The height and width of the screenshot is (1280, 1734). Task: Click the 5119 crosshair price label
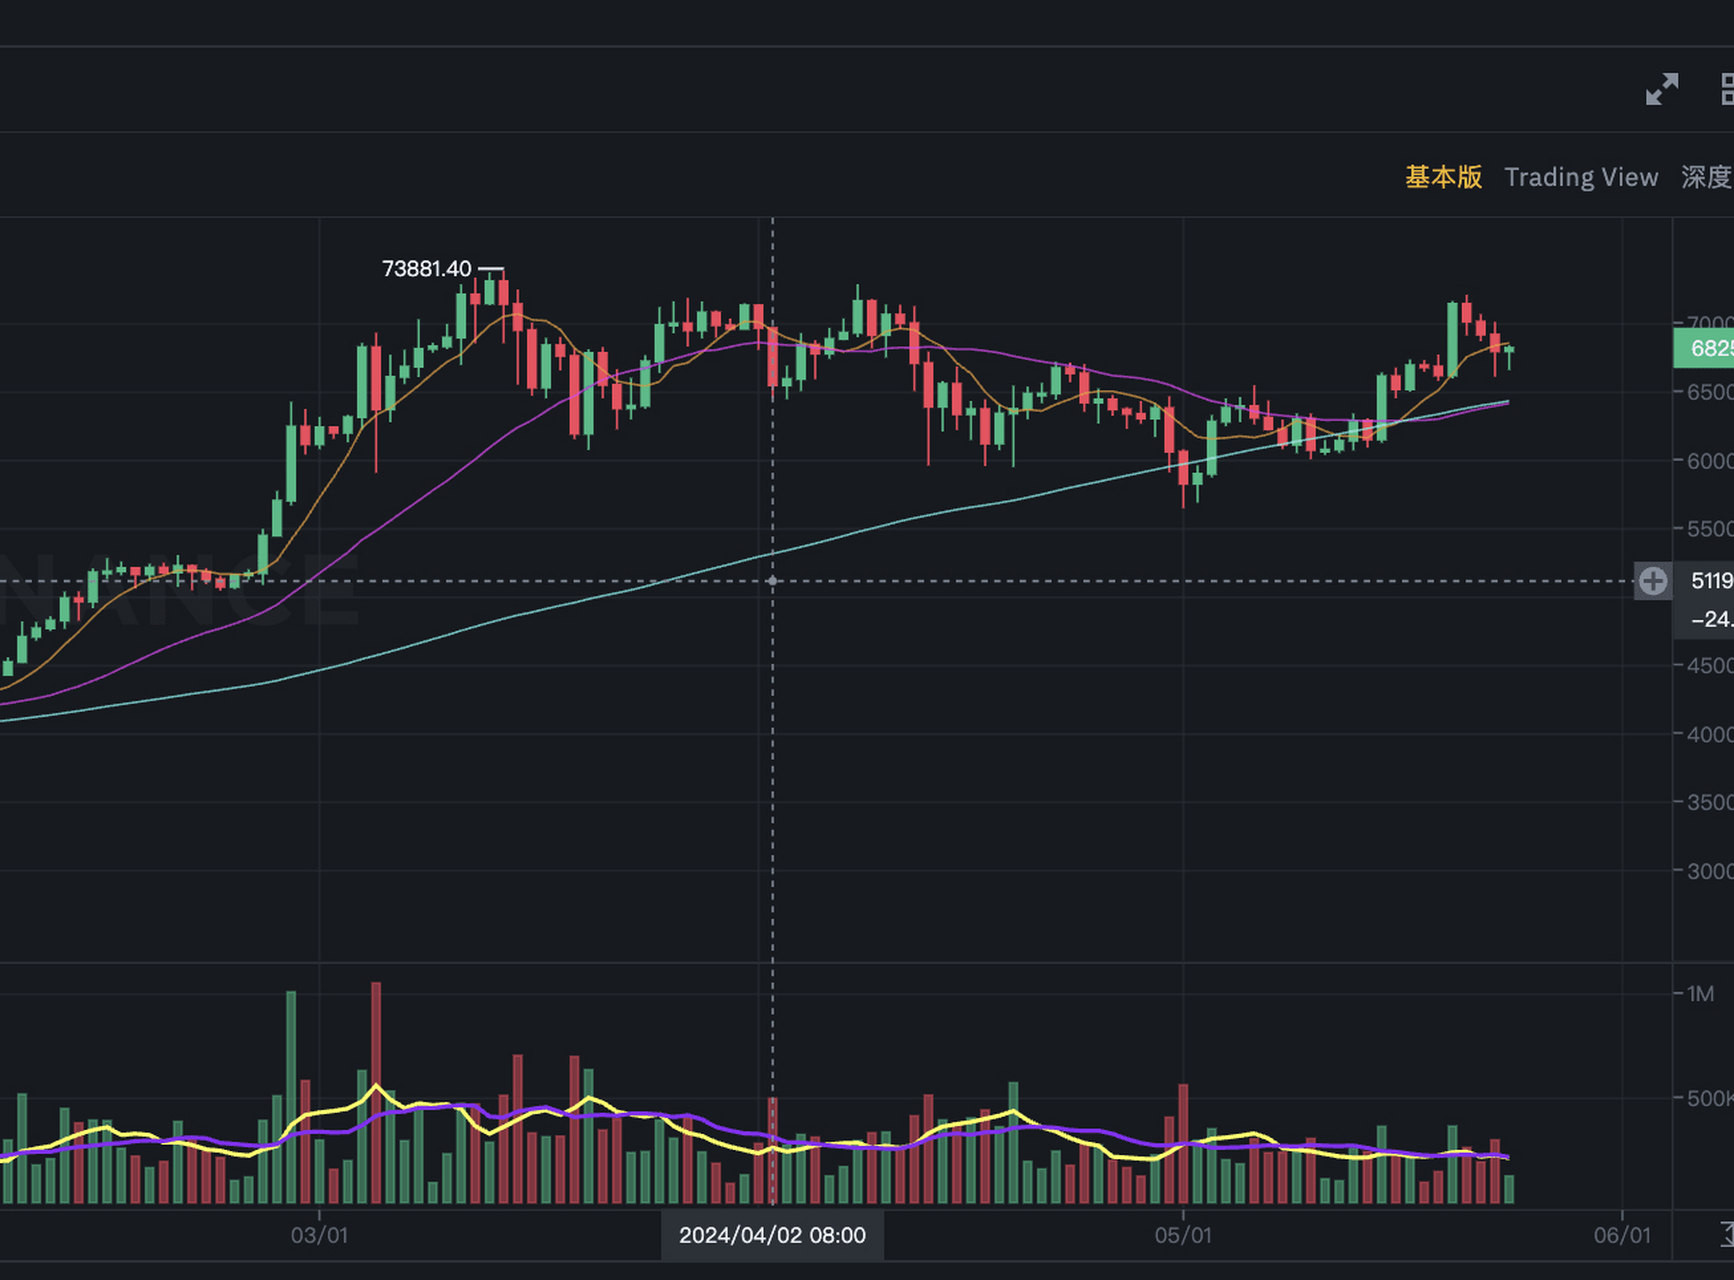click(x=1711, y=581)
